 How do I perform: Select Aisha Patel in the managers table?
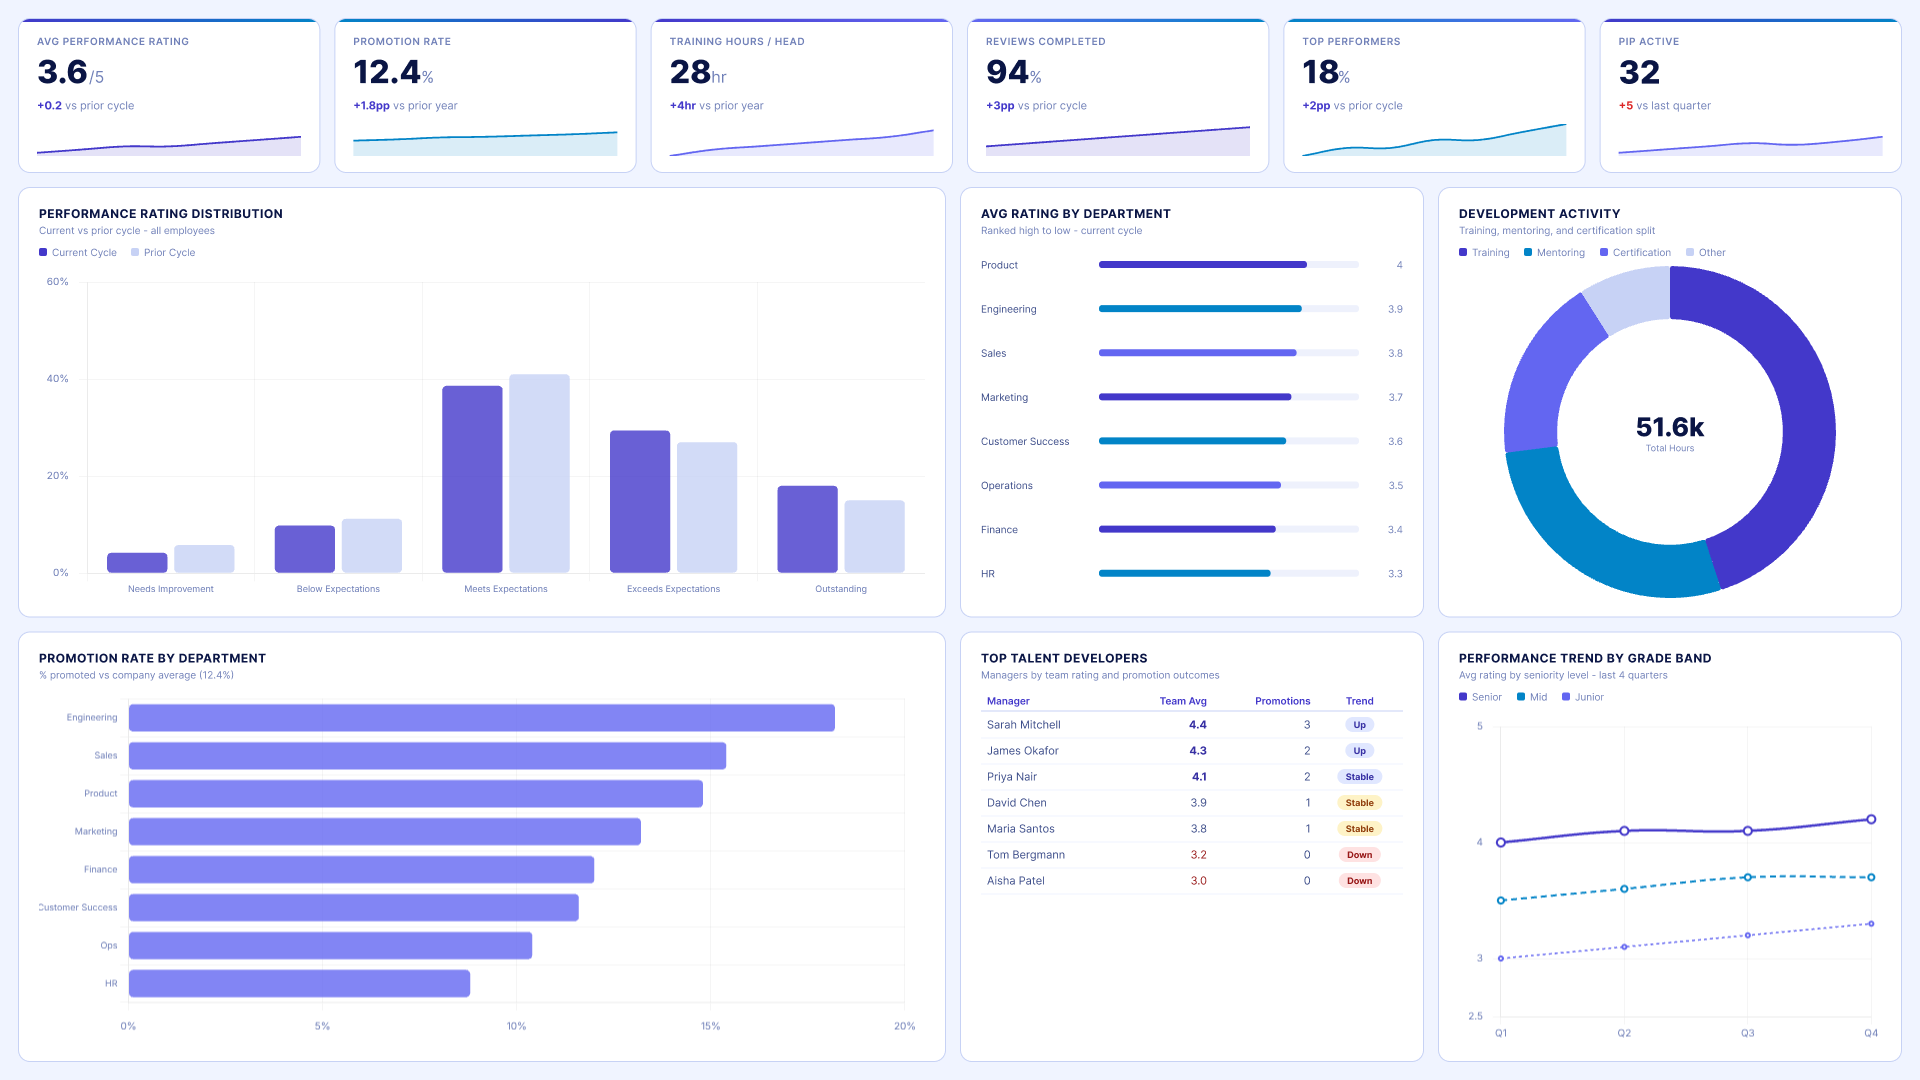1192,881
